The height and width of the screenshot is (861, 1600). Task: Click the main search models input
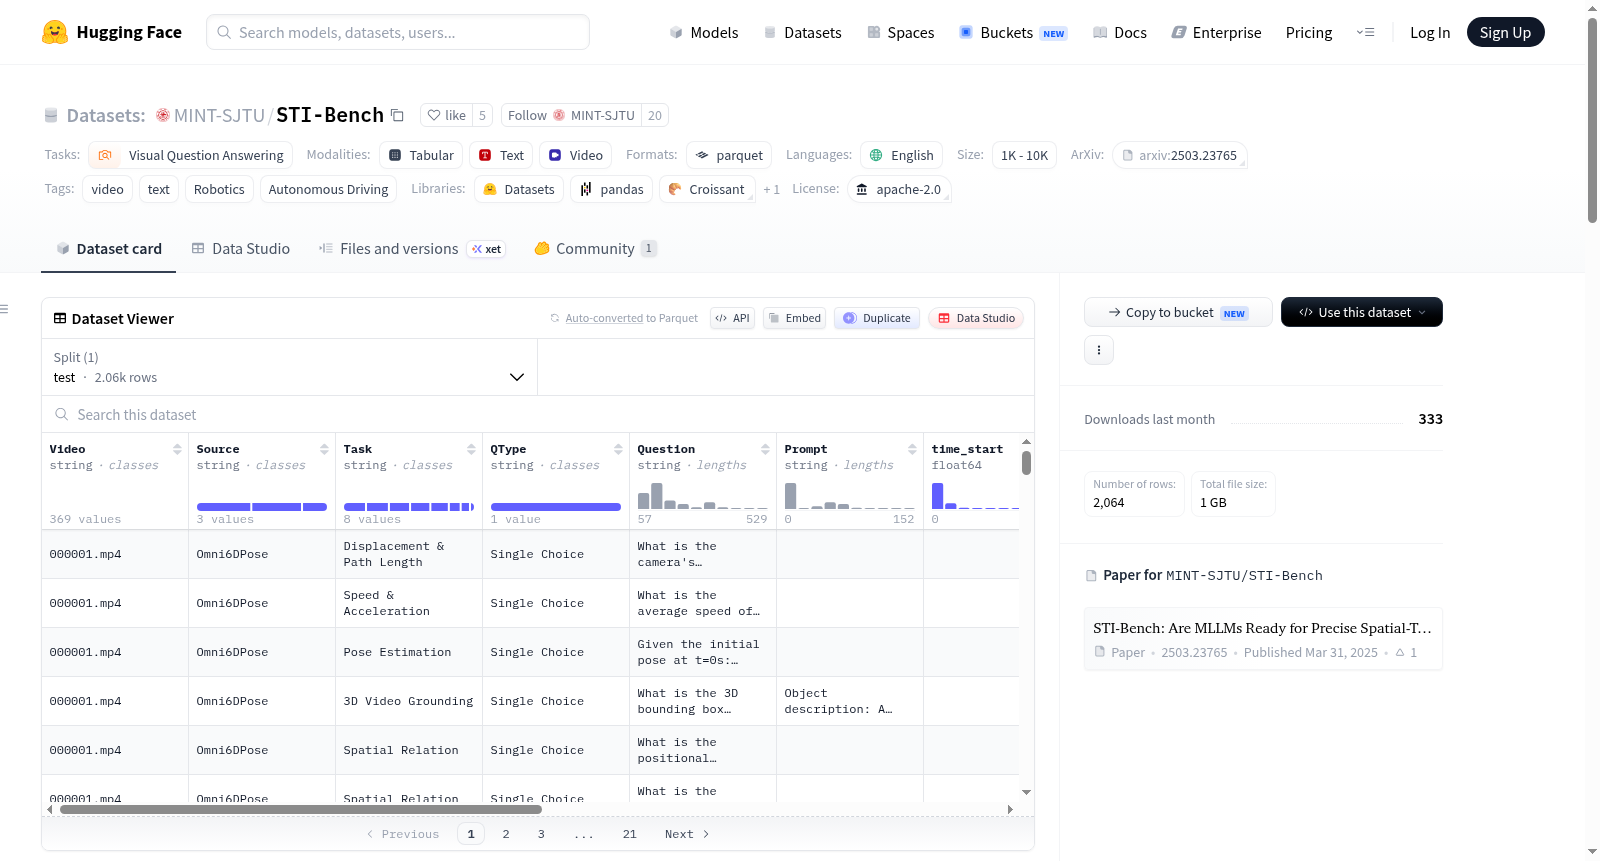click(398, 32)
